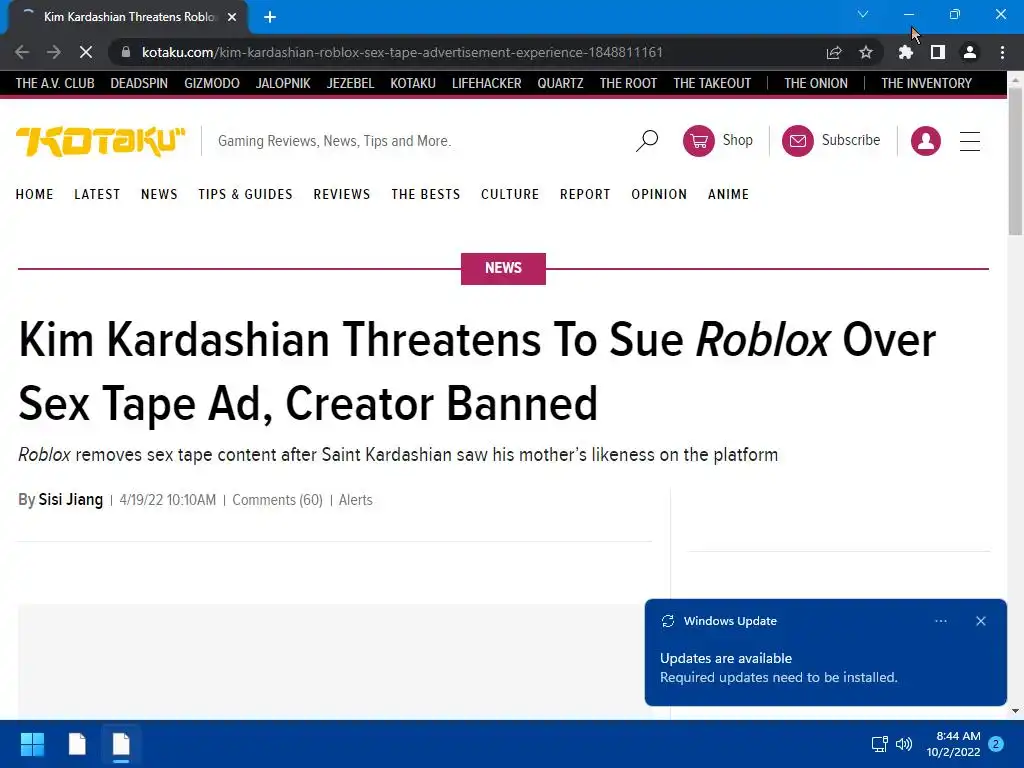Open Comments (60) link

tap(278, 500)
